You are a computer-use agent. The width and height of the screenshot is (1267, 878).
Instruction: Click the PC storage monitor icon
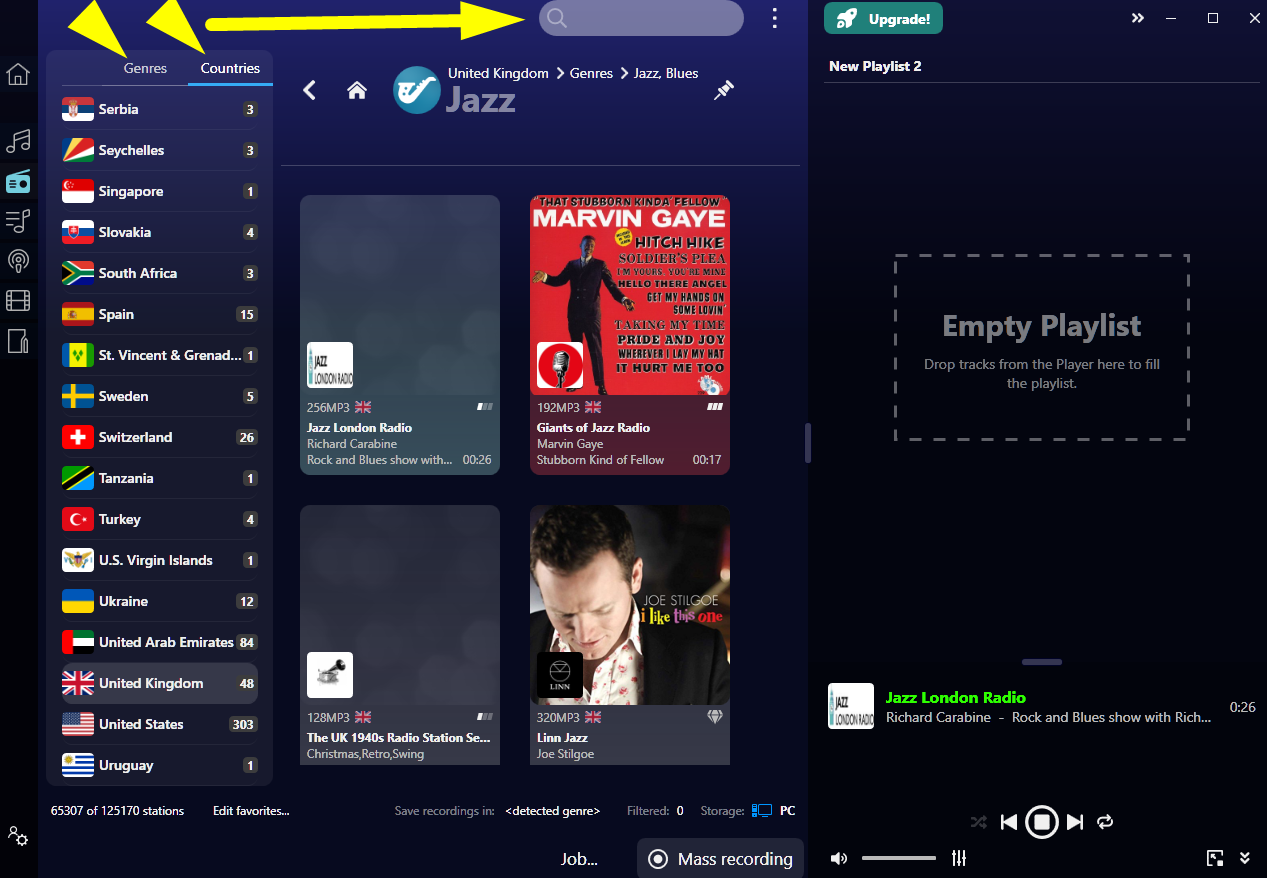pyautogui.click(x=763, y=811)
